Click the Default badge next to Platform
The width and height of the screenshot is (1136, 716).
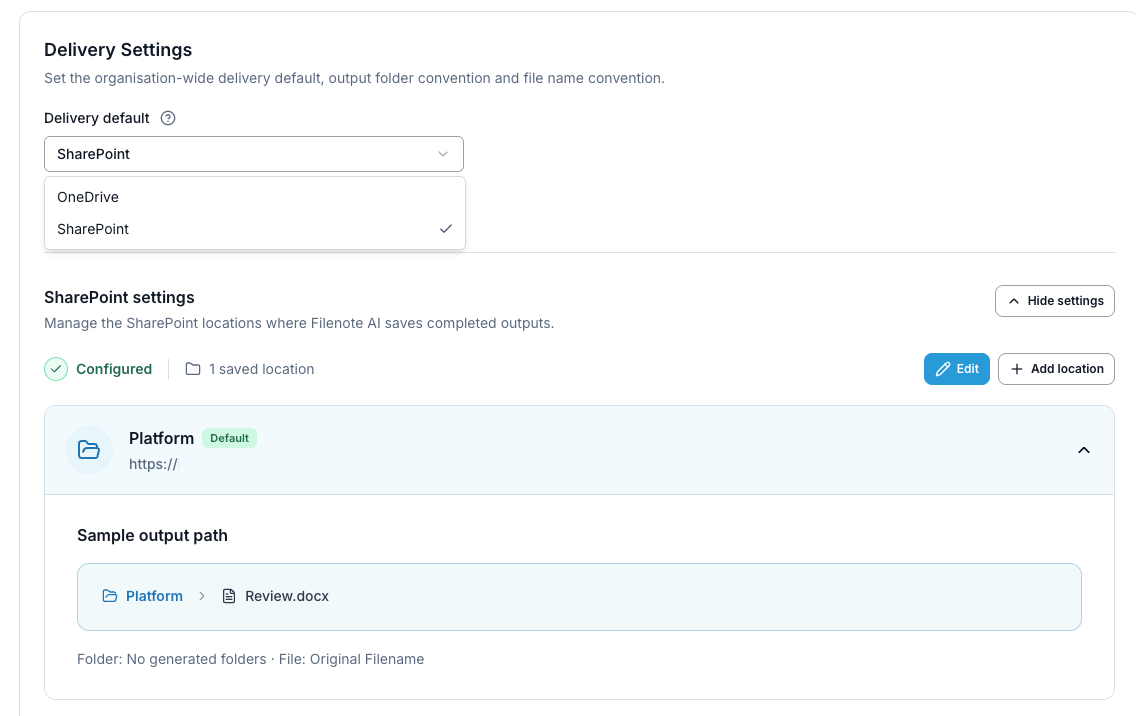229,438
